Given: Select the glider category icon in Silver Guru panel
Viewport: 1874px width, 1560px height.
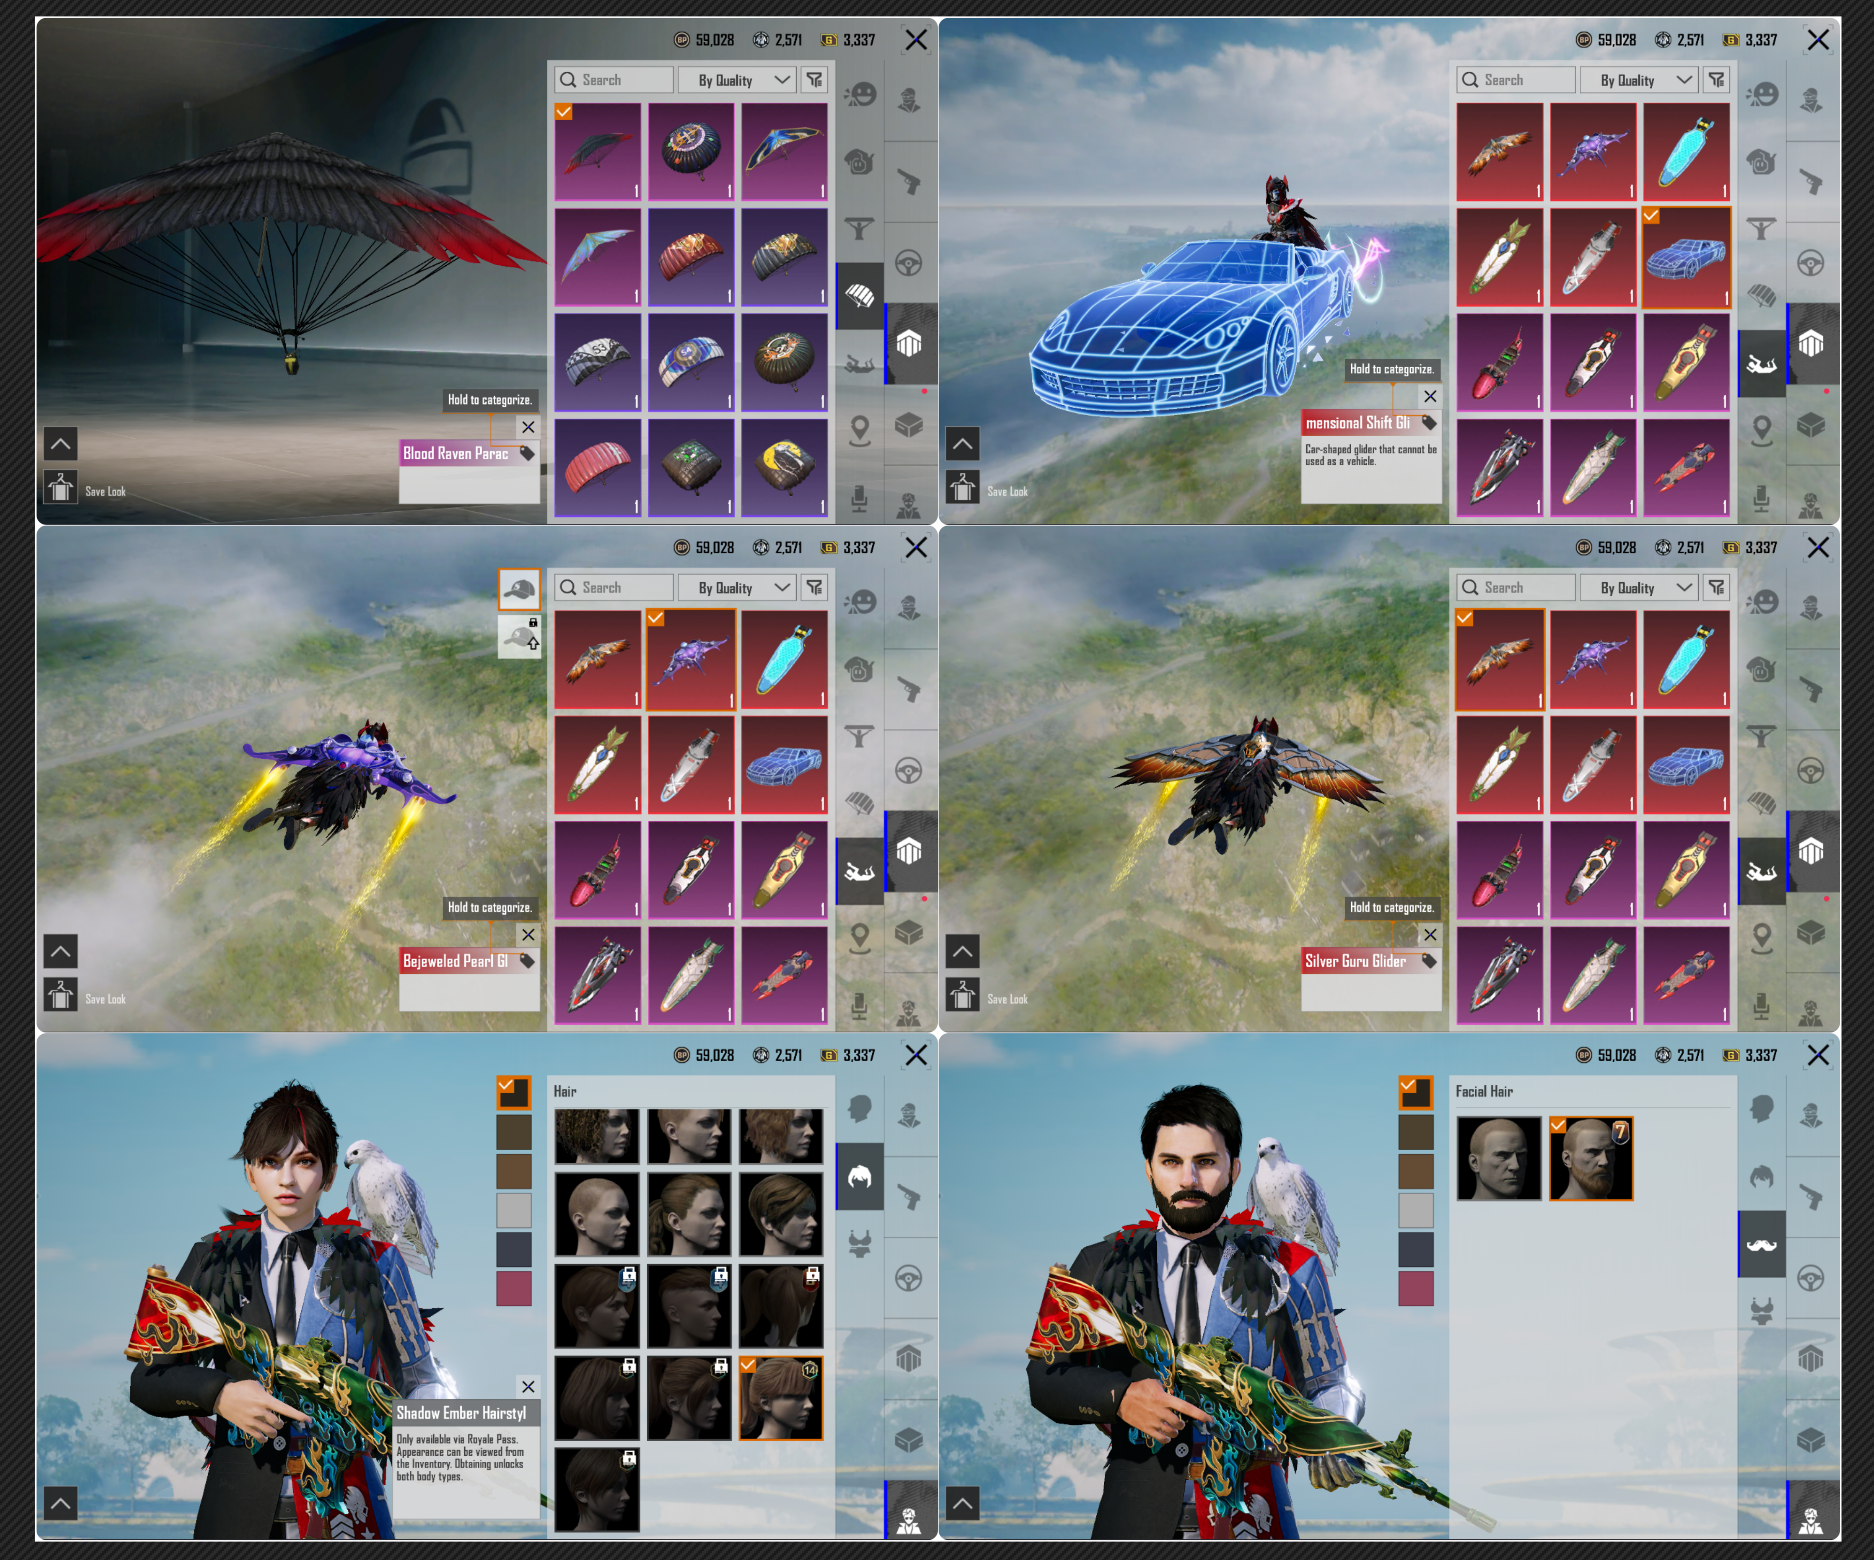Looking at the screenshot, I should click(x=1762, y=872).
